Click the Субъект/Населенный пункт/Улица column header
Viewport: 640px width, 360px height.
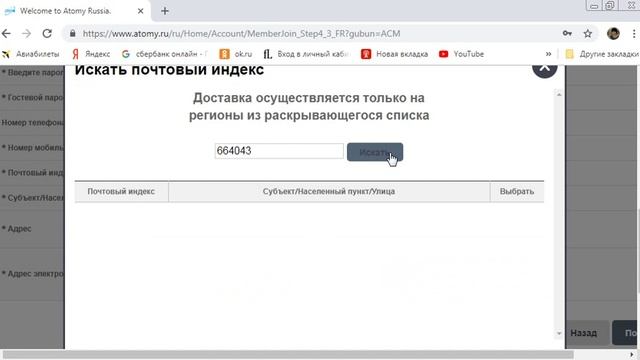coord(329,191)
